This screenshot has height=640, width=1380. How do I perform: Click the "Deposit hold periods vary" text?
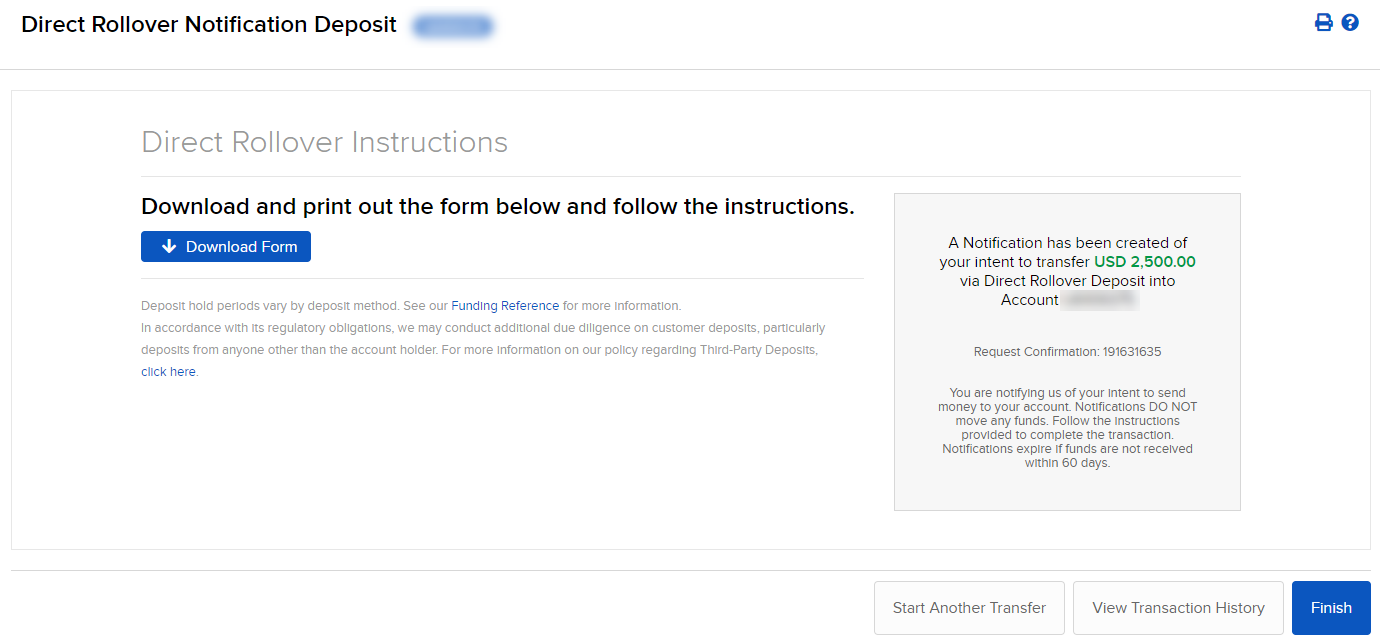270,306
